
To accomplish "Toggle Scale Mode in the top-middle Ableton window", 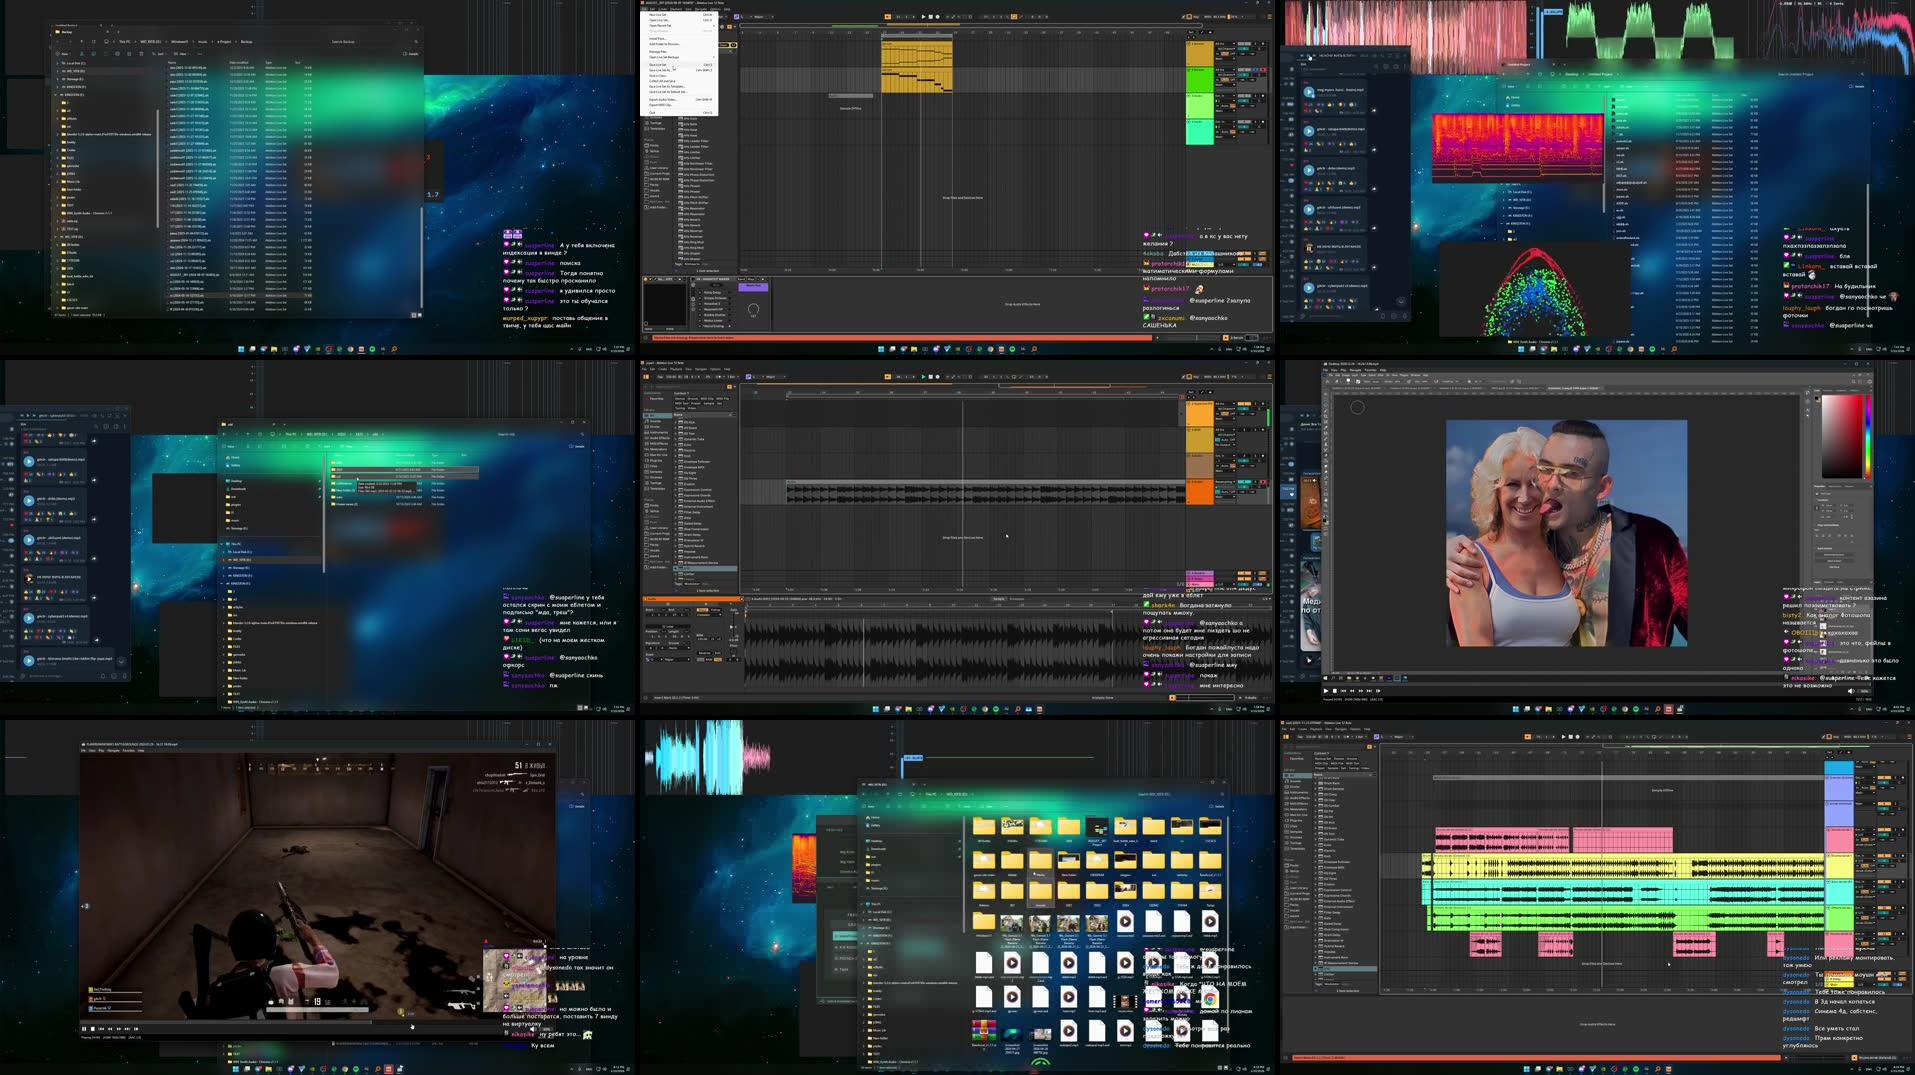I will [736, 17].
